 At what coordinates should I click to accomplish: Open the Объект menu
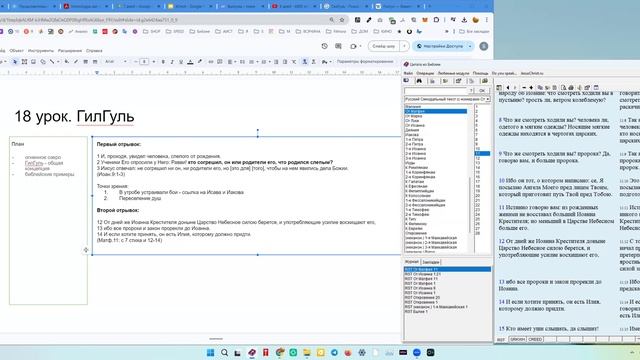pyautogui.click(x=16, y=51)
